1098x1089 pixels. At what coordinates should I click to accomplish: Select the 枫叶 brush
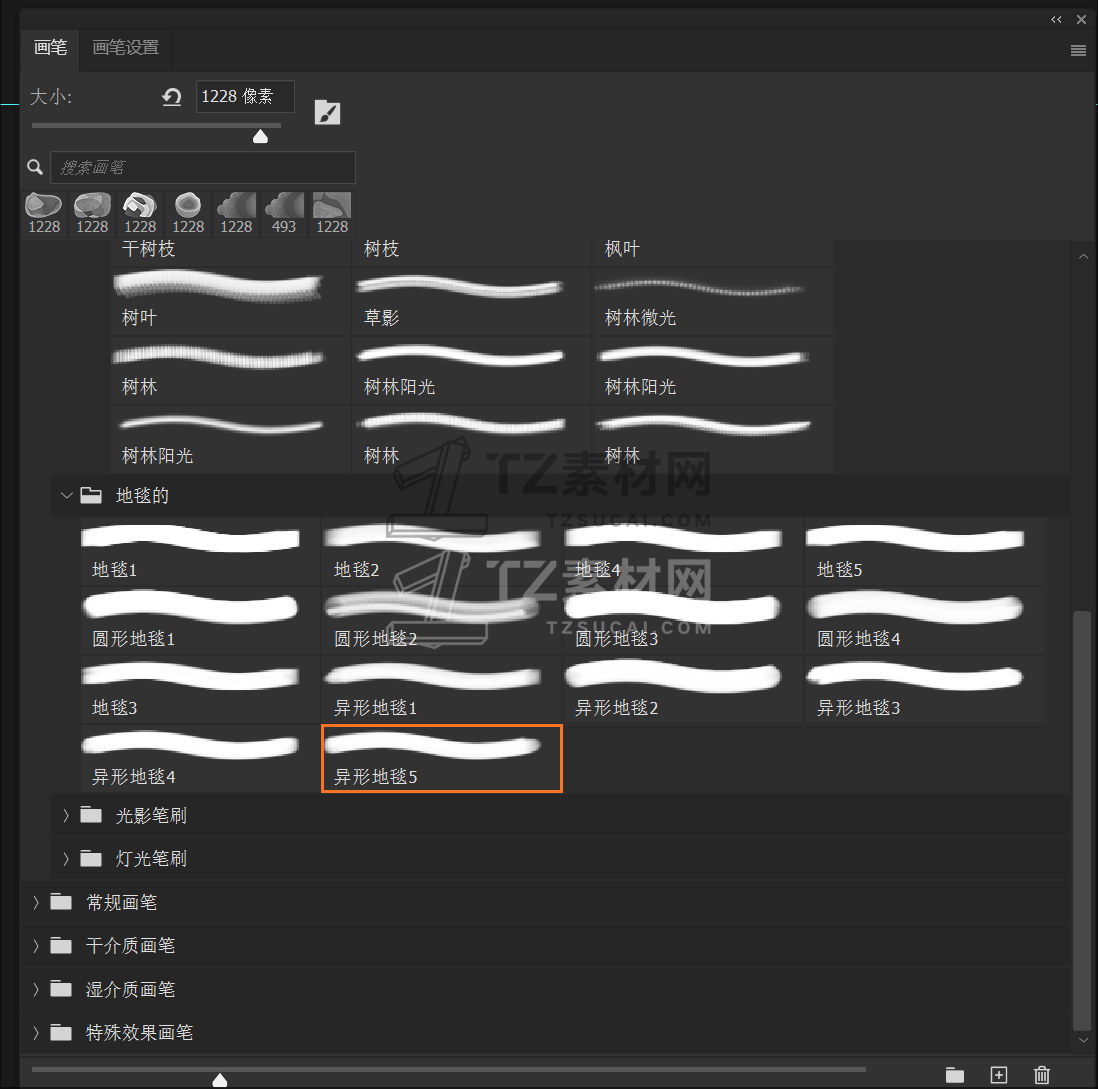click(x=713, y=253)
